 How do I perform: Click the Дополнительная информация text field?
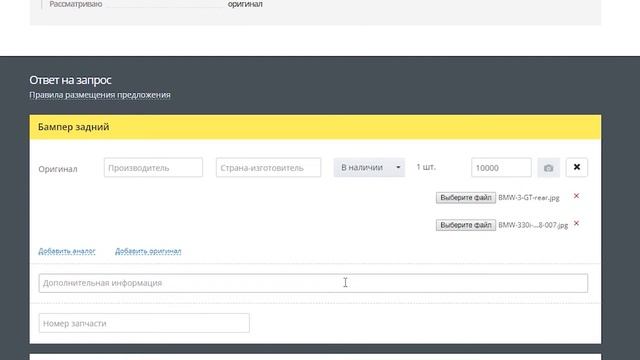pyautogui.click(x=313, y=283)
